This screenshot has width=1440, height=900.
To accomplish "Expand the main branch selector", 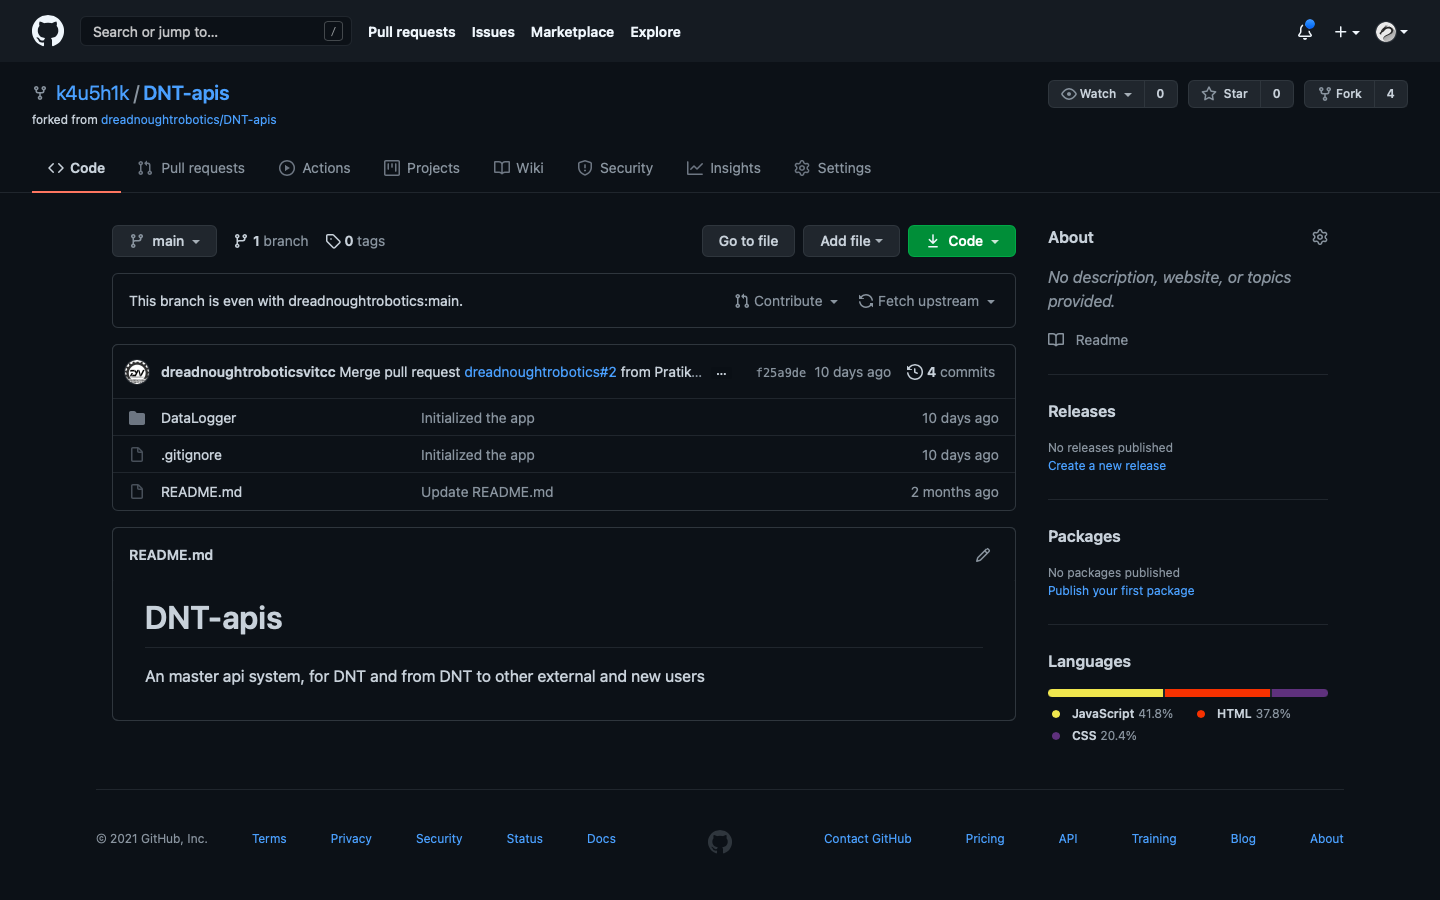I will pyautogui.click(x=164, y=241).
